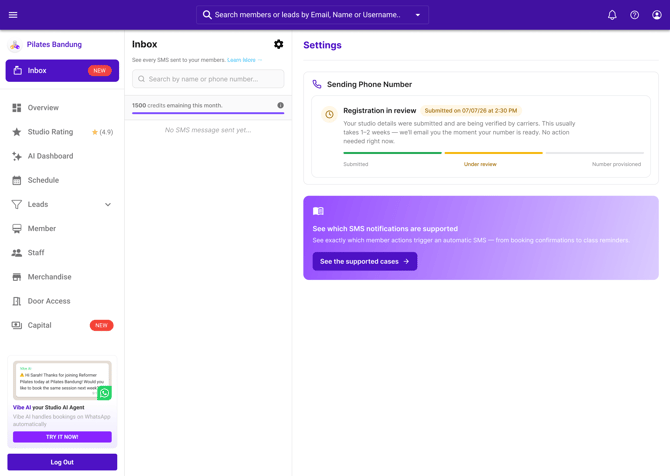
Task: Click the Leads funnel icon
Action: (17, 204)
